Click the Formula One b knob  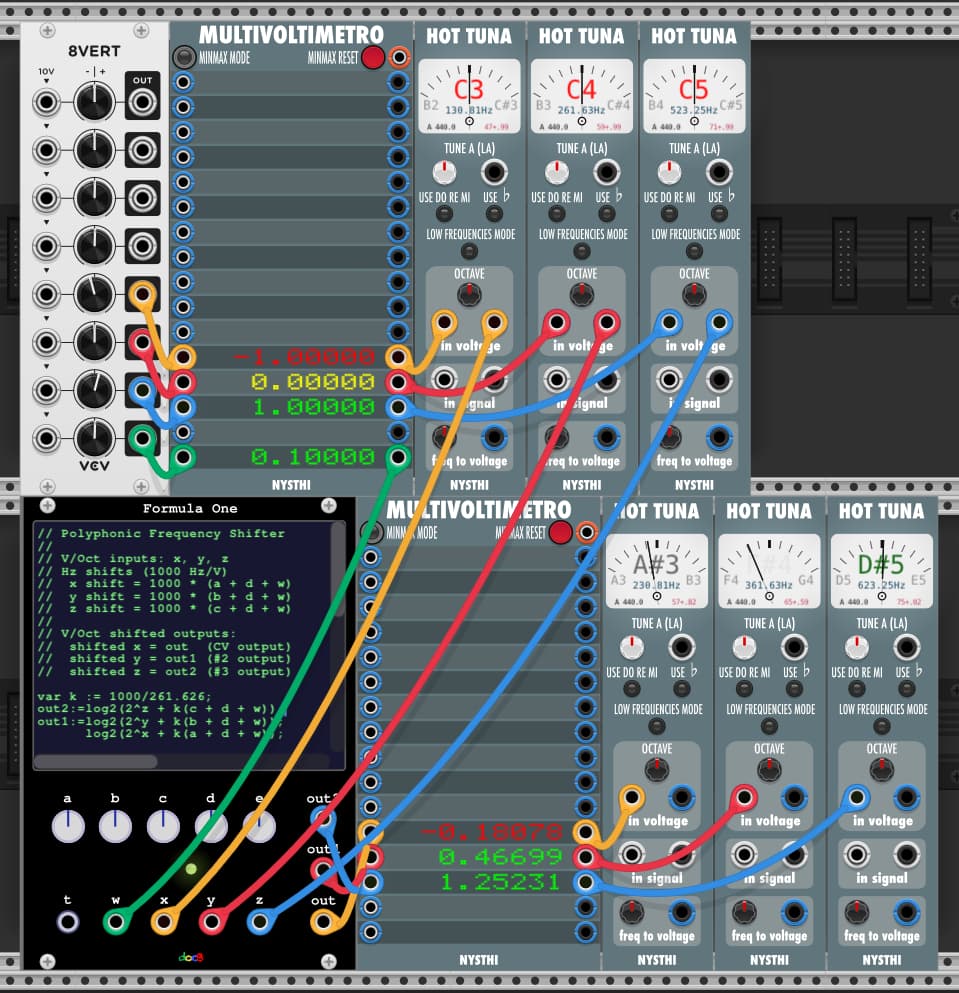(115, 826)
